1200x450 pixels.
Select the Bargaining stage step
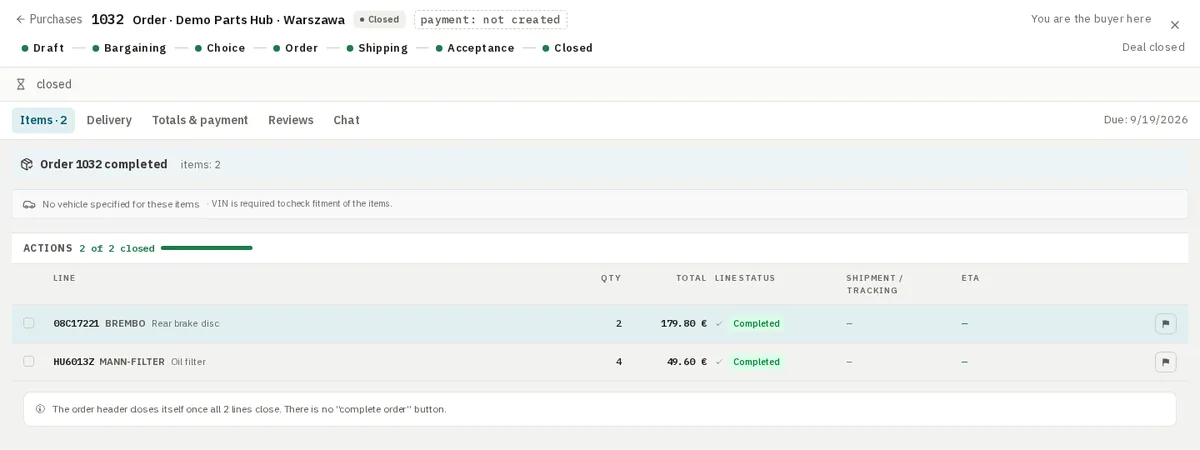129,48
